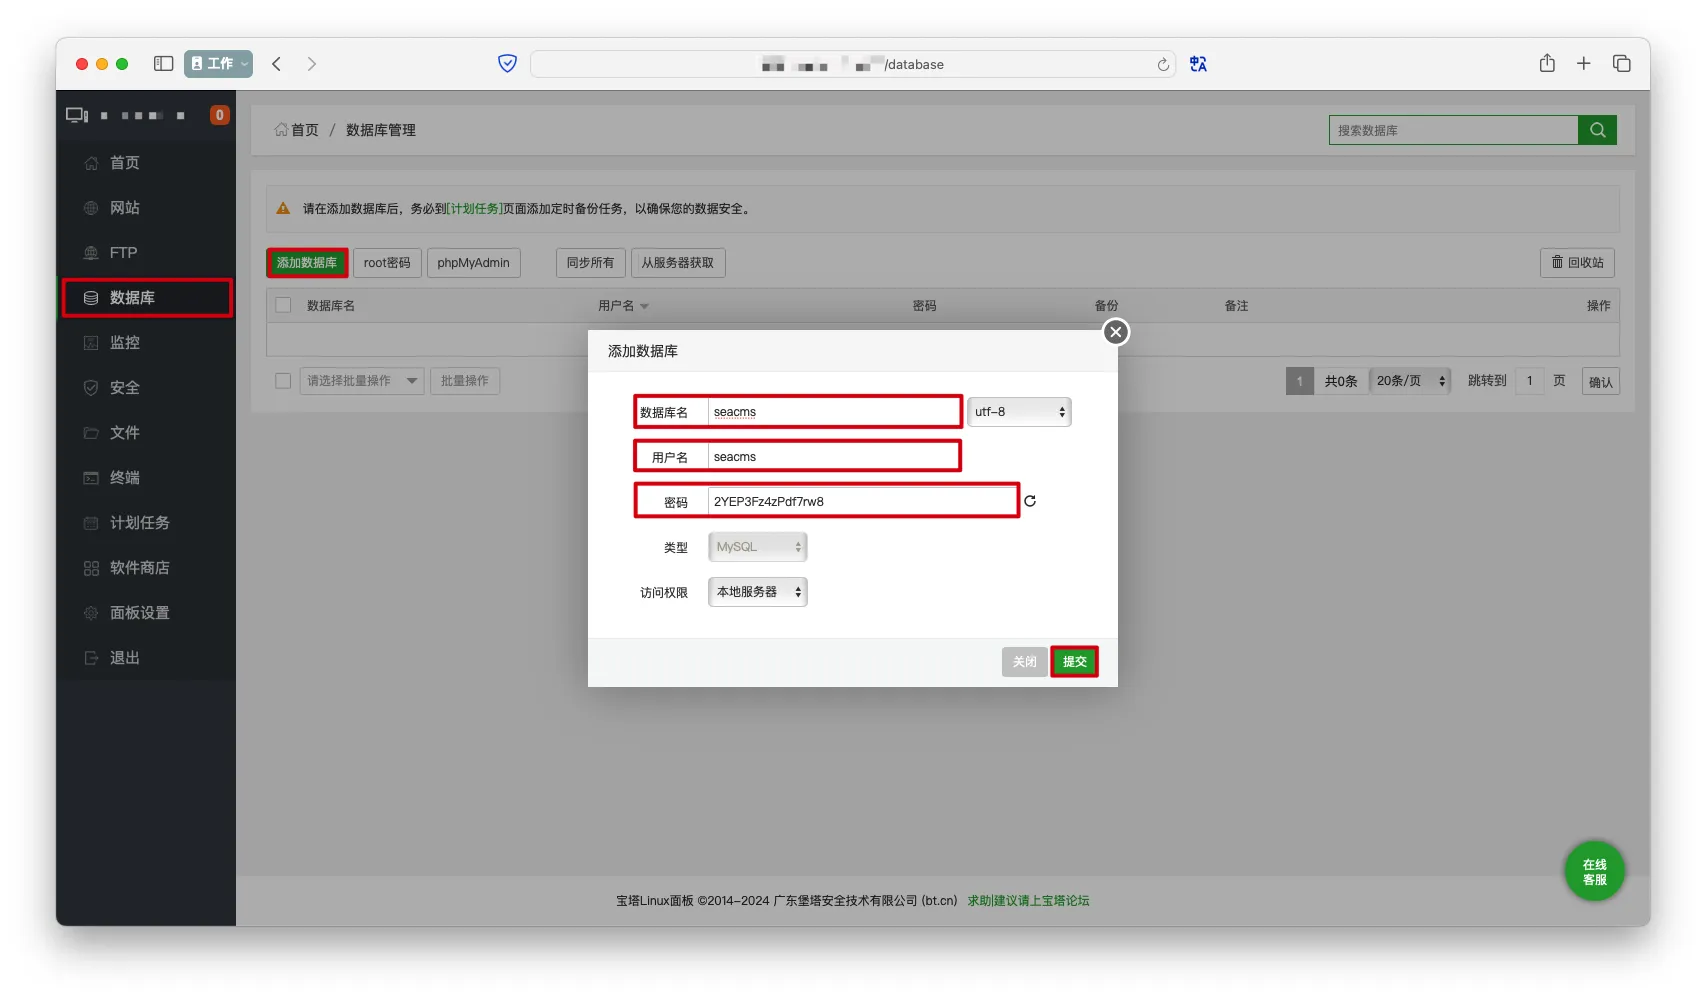
Task: Click the green search magnifier icon
Action: pyautogui.click(x=1597, y=130)
